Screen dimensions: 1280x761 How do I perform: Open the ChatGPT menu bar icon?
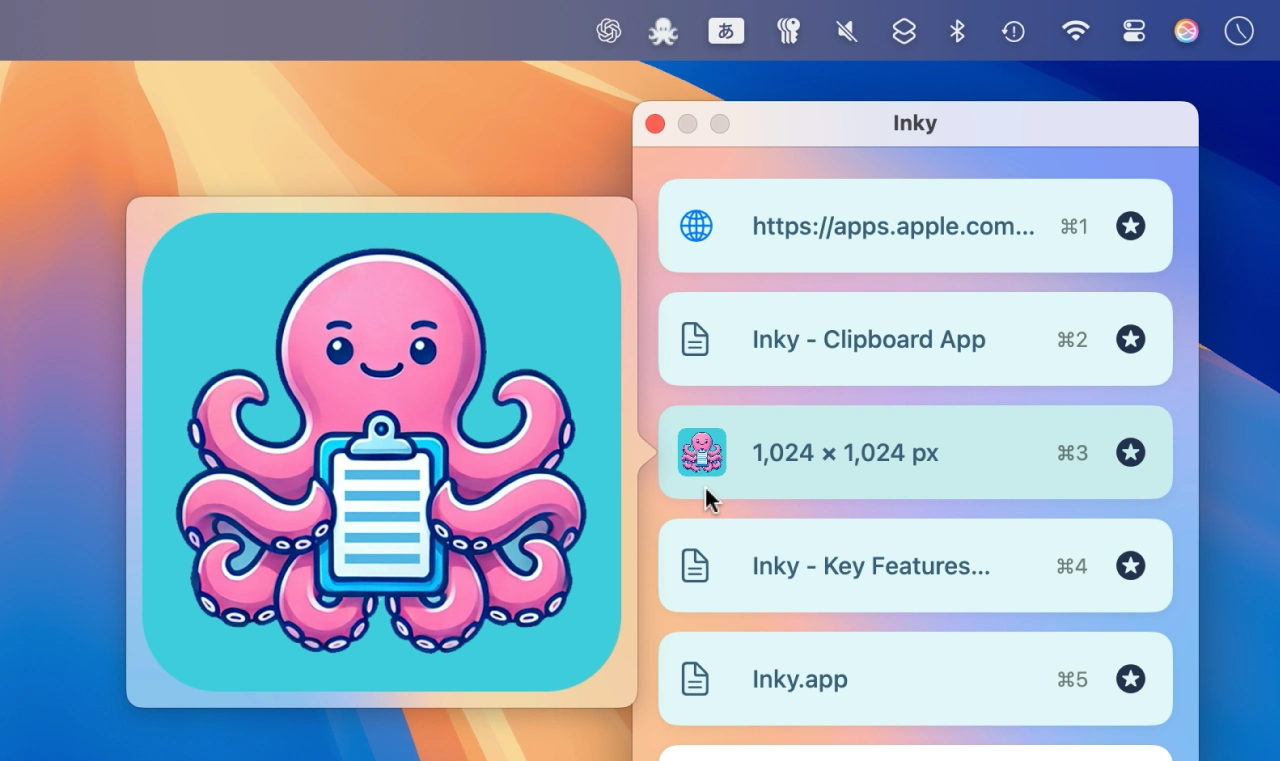click(x=608, y=32)
